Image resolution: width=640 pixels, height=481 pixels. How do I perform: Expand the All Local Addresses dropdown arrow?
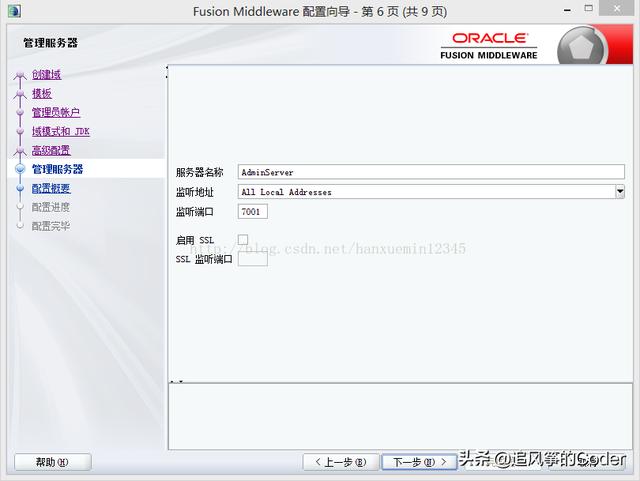[x=620, y=192]
